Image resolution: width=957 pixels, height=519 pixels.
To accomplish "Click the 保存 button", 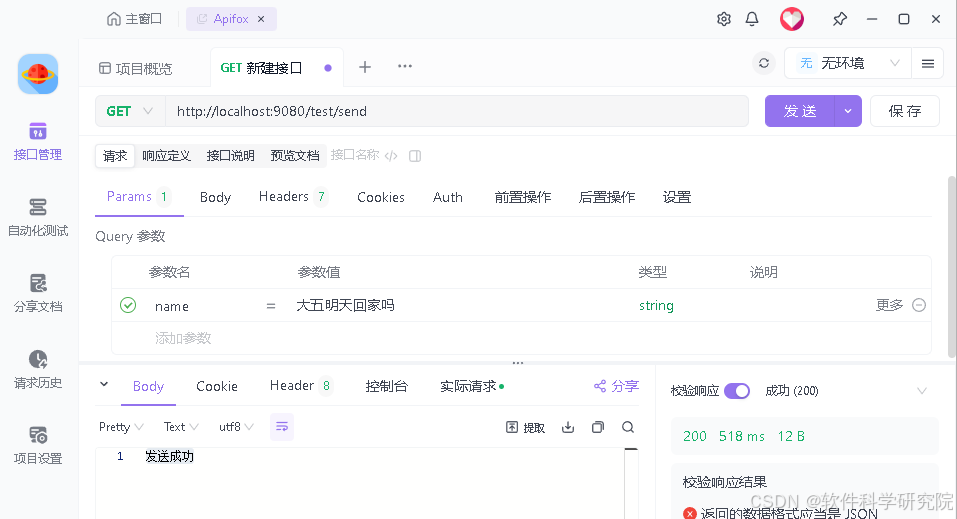I will tap(904, 111).
